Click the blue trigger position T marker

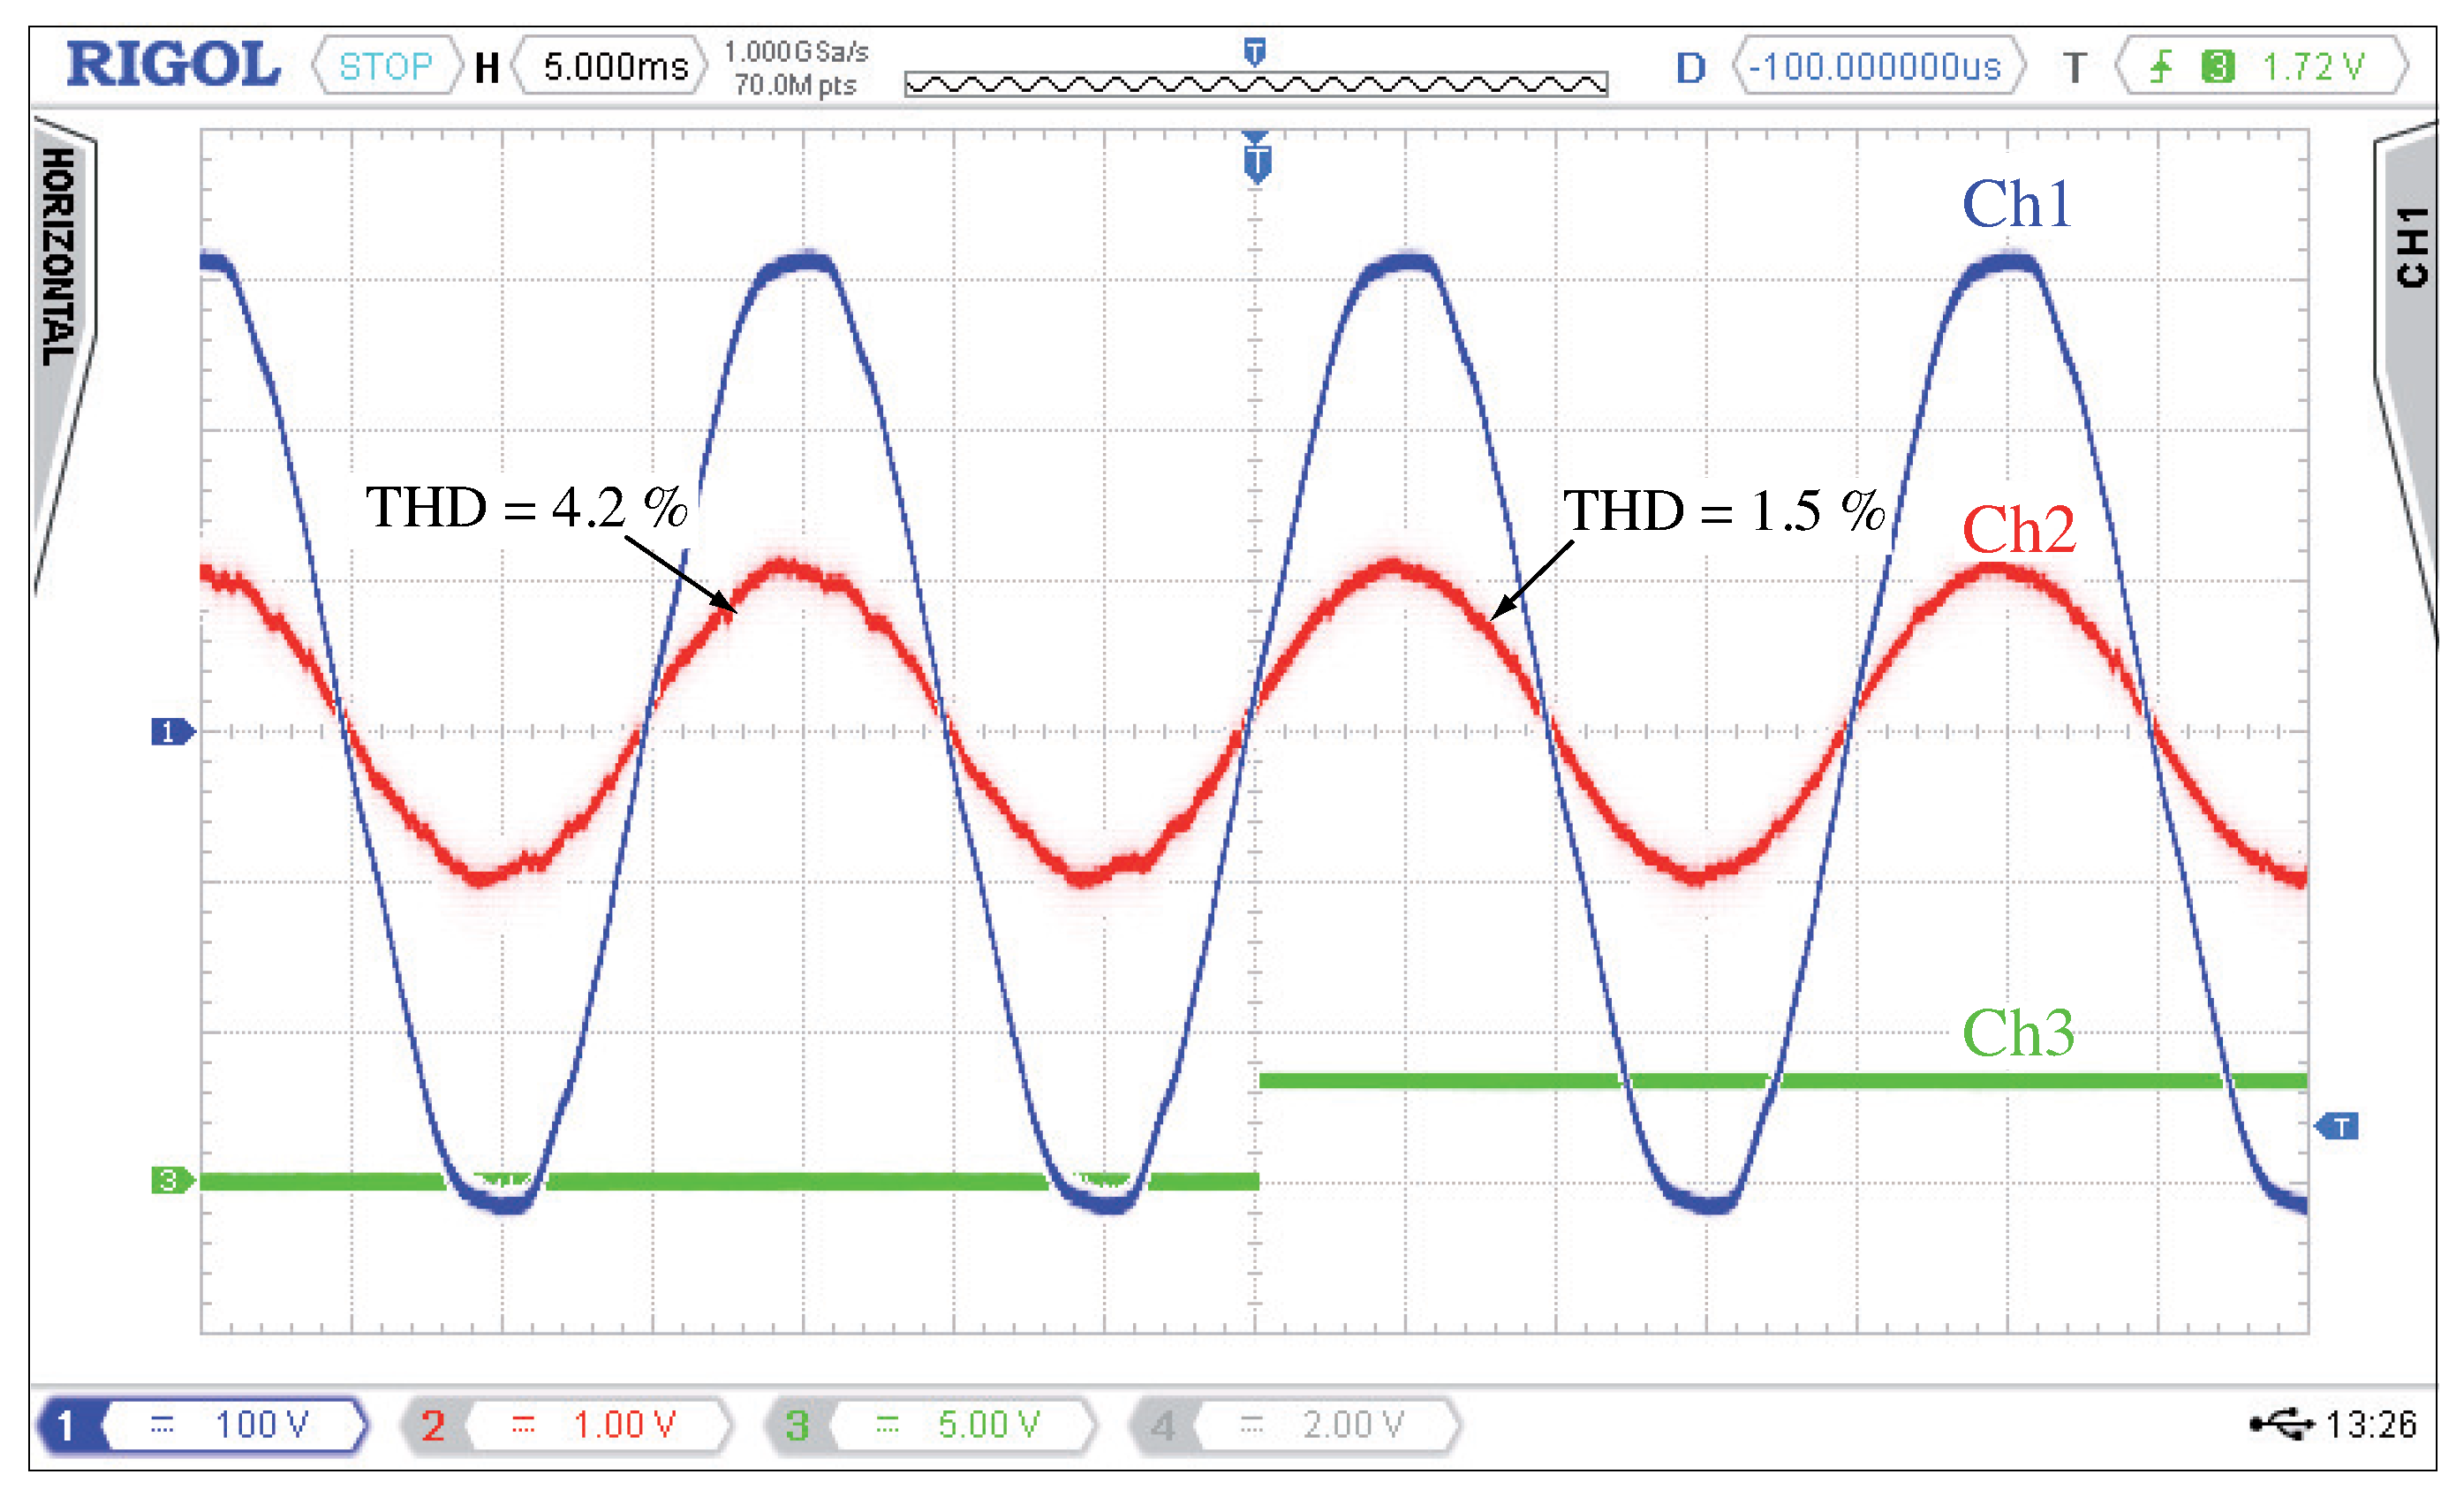coord(1257,162)
